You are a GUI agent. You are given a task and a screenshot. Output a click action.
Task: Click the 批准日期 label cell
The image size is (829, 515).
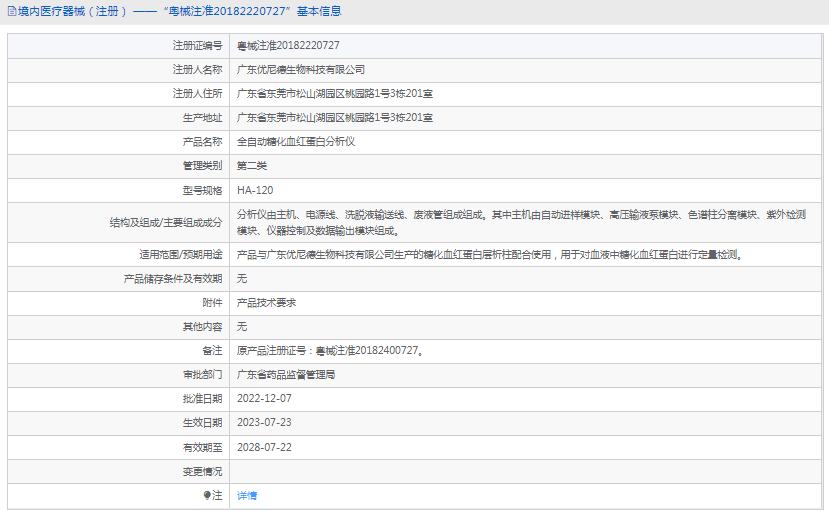pyautogui.click(x=119, y=399)
